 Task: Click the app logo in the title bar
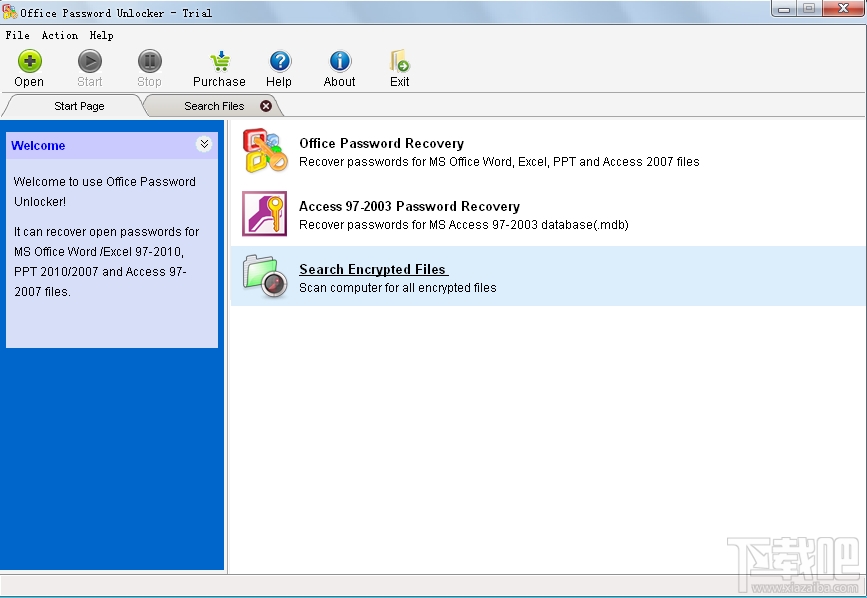10,12
